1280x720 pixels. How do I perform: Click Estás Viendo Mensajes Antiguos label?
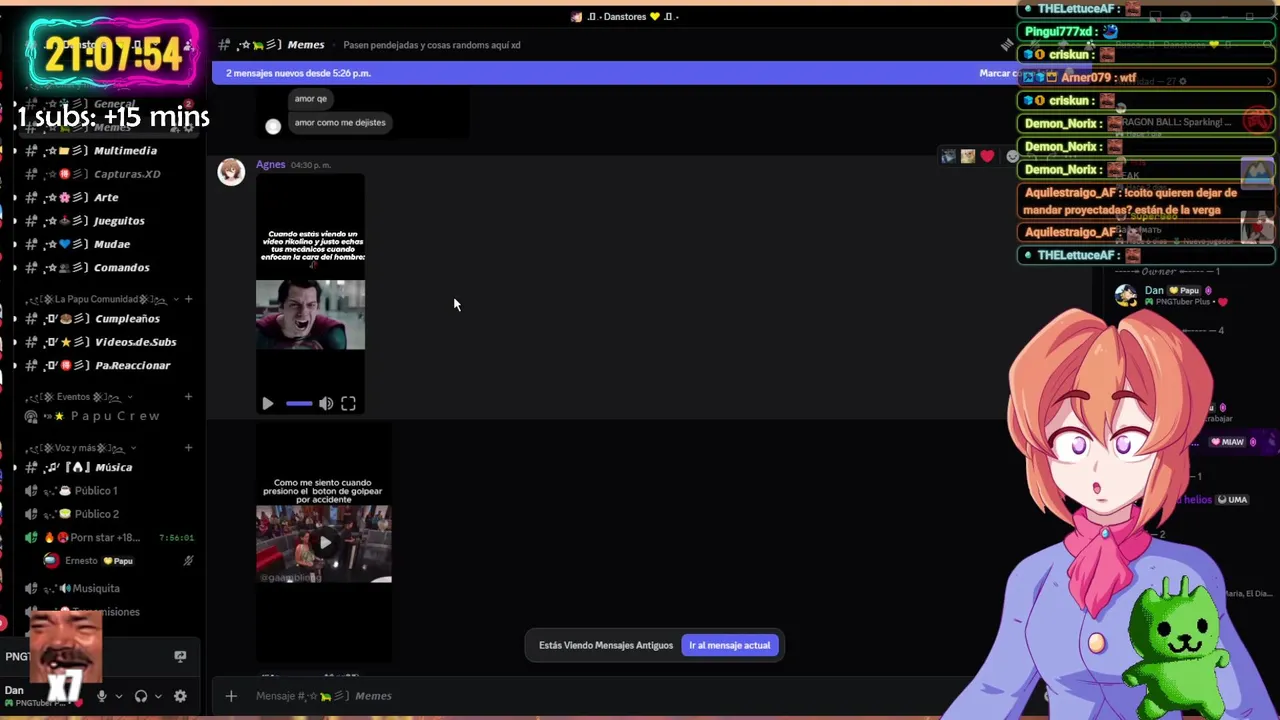(x=606, y=645)
